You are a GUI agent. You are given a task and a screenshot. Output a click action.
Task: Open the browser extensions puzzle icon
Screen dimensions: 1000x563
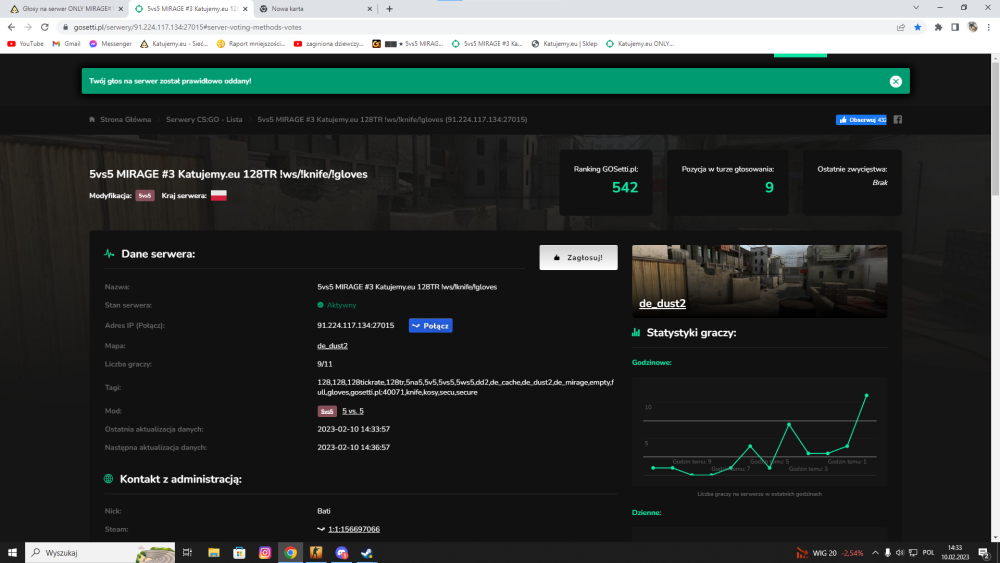(938, 27)
